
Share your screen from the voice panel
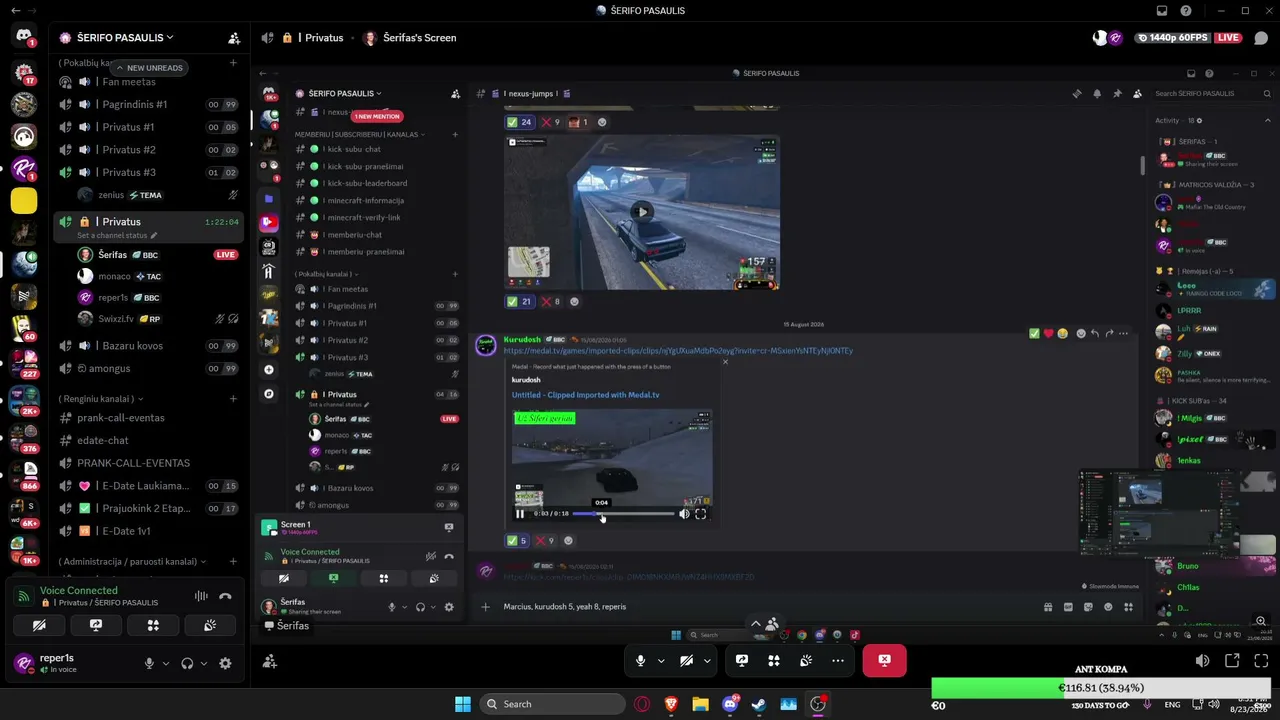click(96, 625)
